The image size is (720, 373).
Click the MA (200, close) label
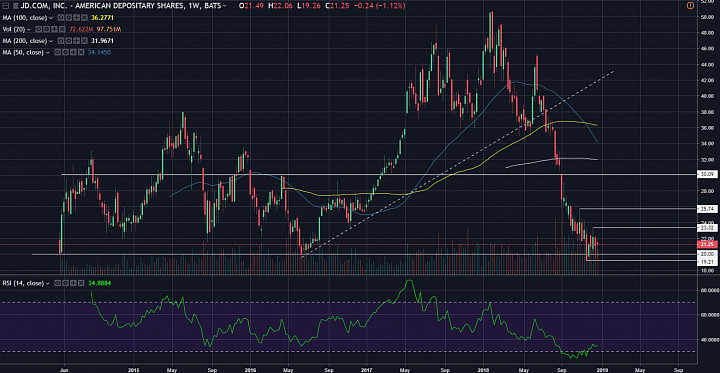(x=25, y=41)
